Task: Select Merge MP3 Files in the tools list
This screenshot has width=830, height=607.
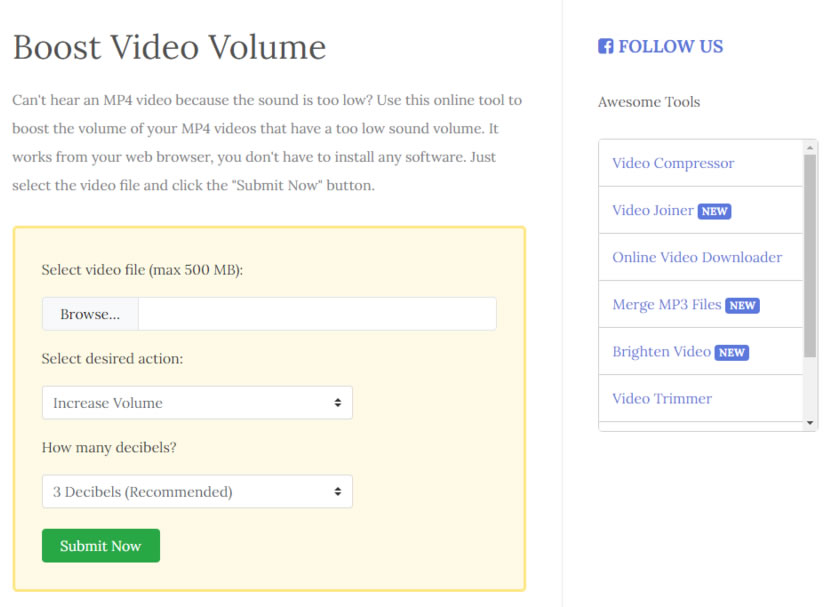Action: tap(666, 304)
